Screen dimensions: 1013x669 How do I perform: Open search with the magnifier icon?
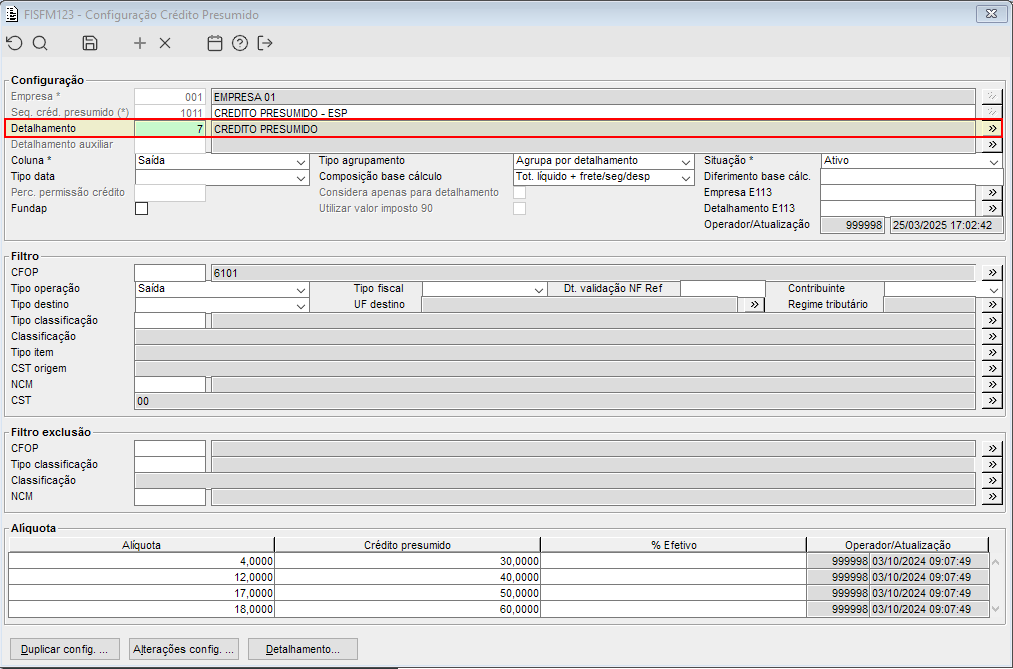40,43
